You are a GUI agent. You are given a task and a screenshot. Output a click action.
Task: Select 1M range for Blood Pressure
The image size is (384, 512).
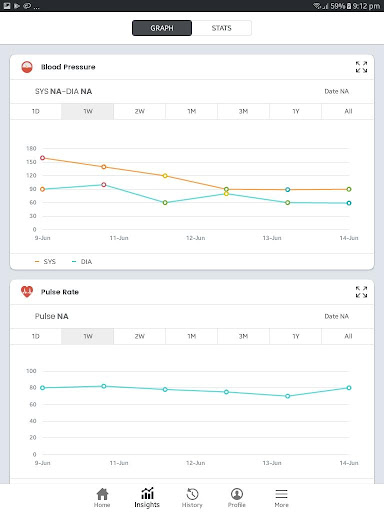pyautogui.click(x=192, y=111)
